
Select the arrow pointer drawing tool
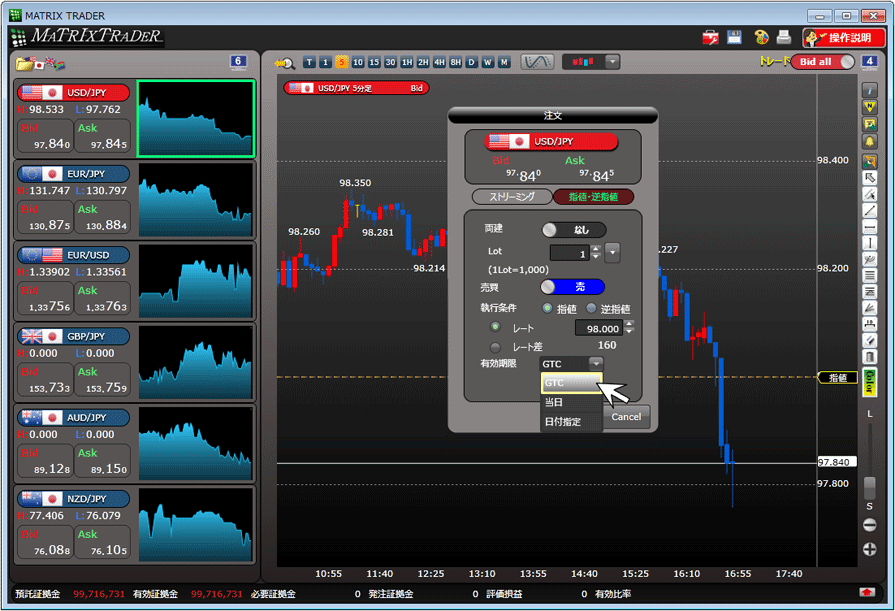pyautogui.click(x=869, y=178)
